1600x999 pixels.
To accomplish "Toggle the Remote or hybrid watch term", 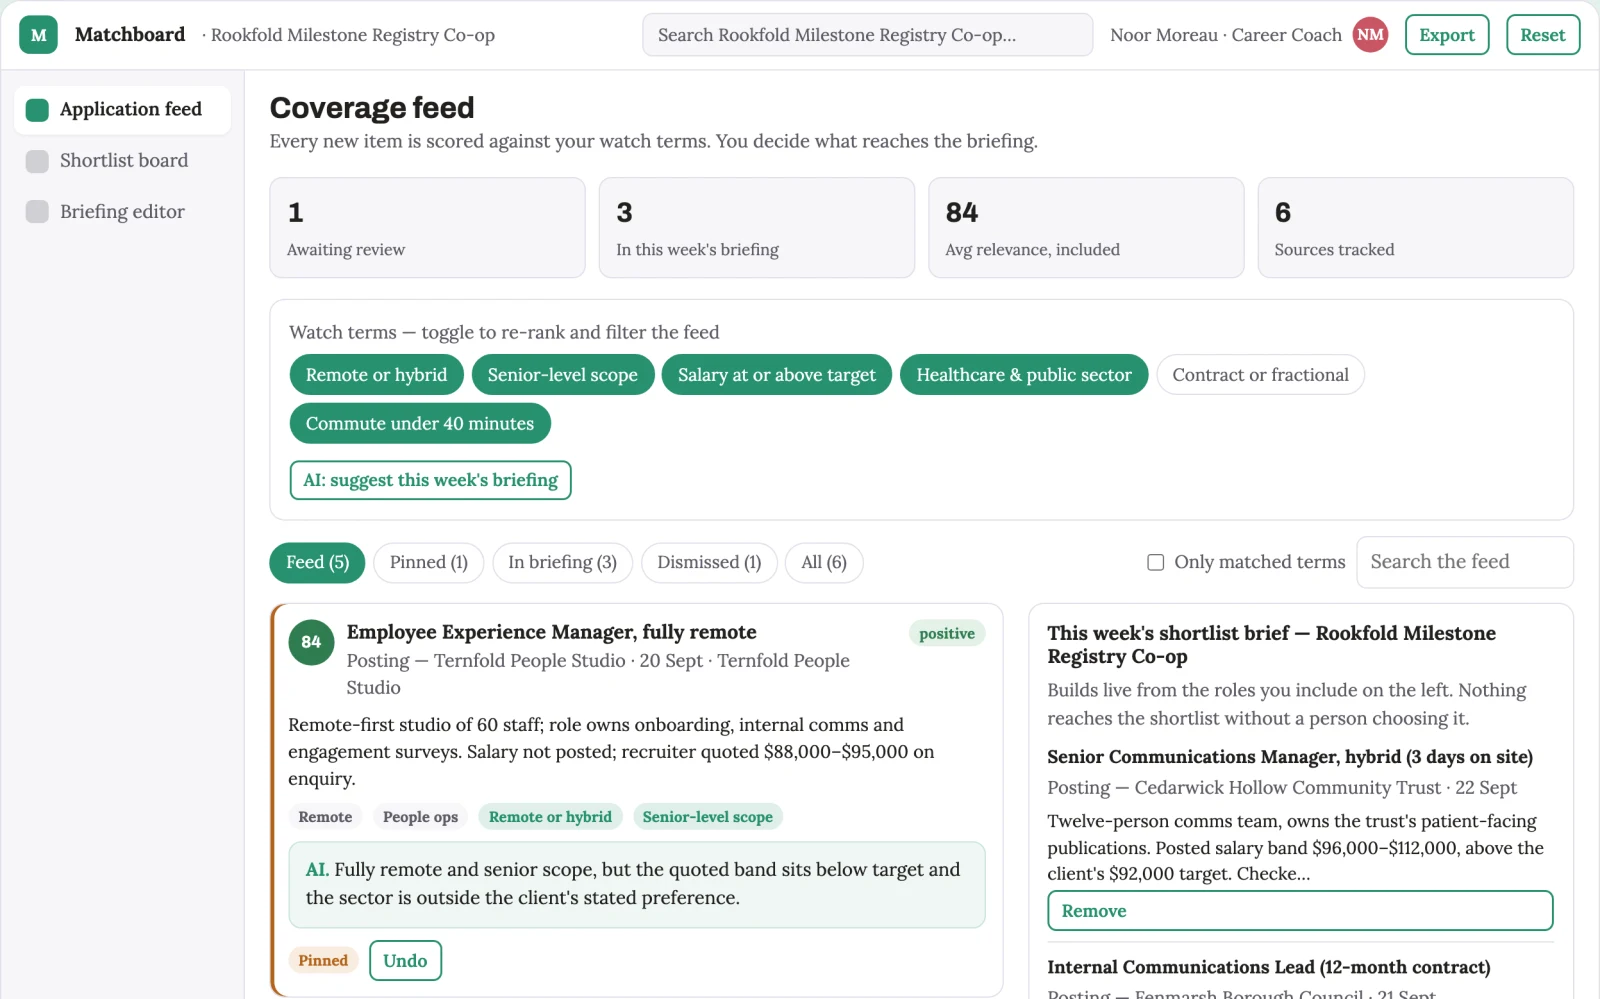I will click(376, 375).
